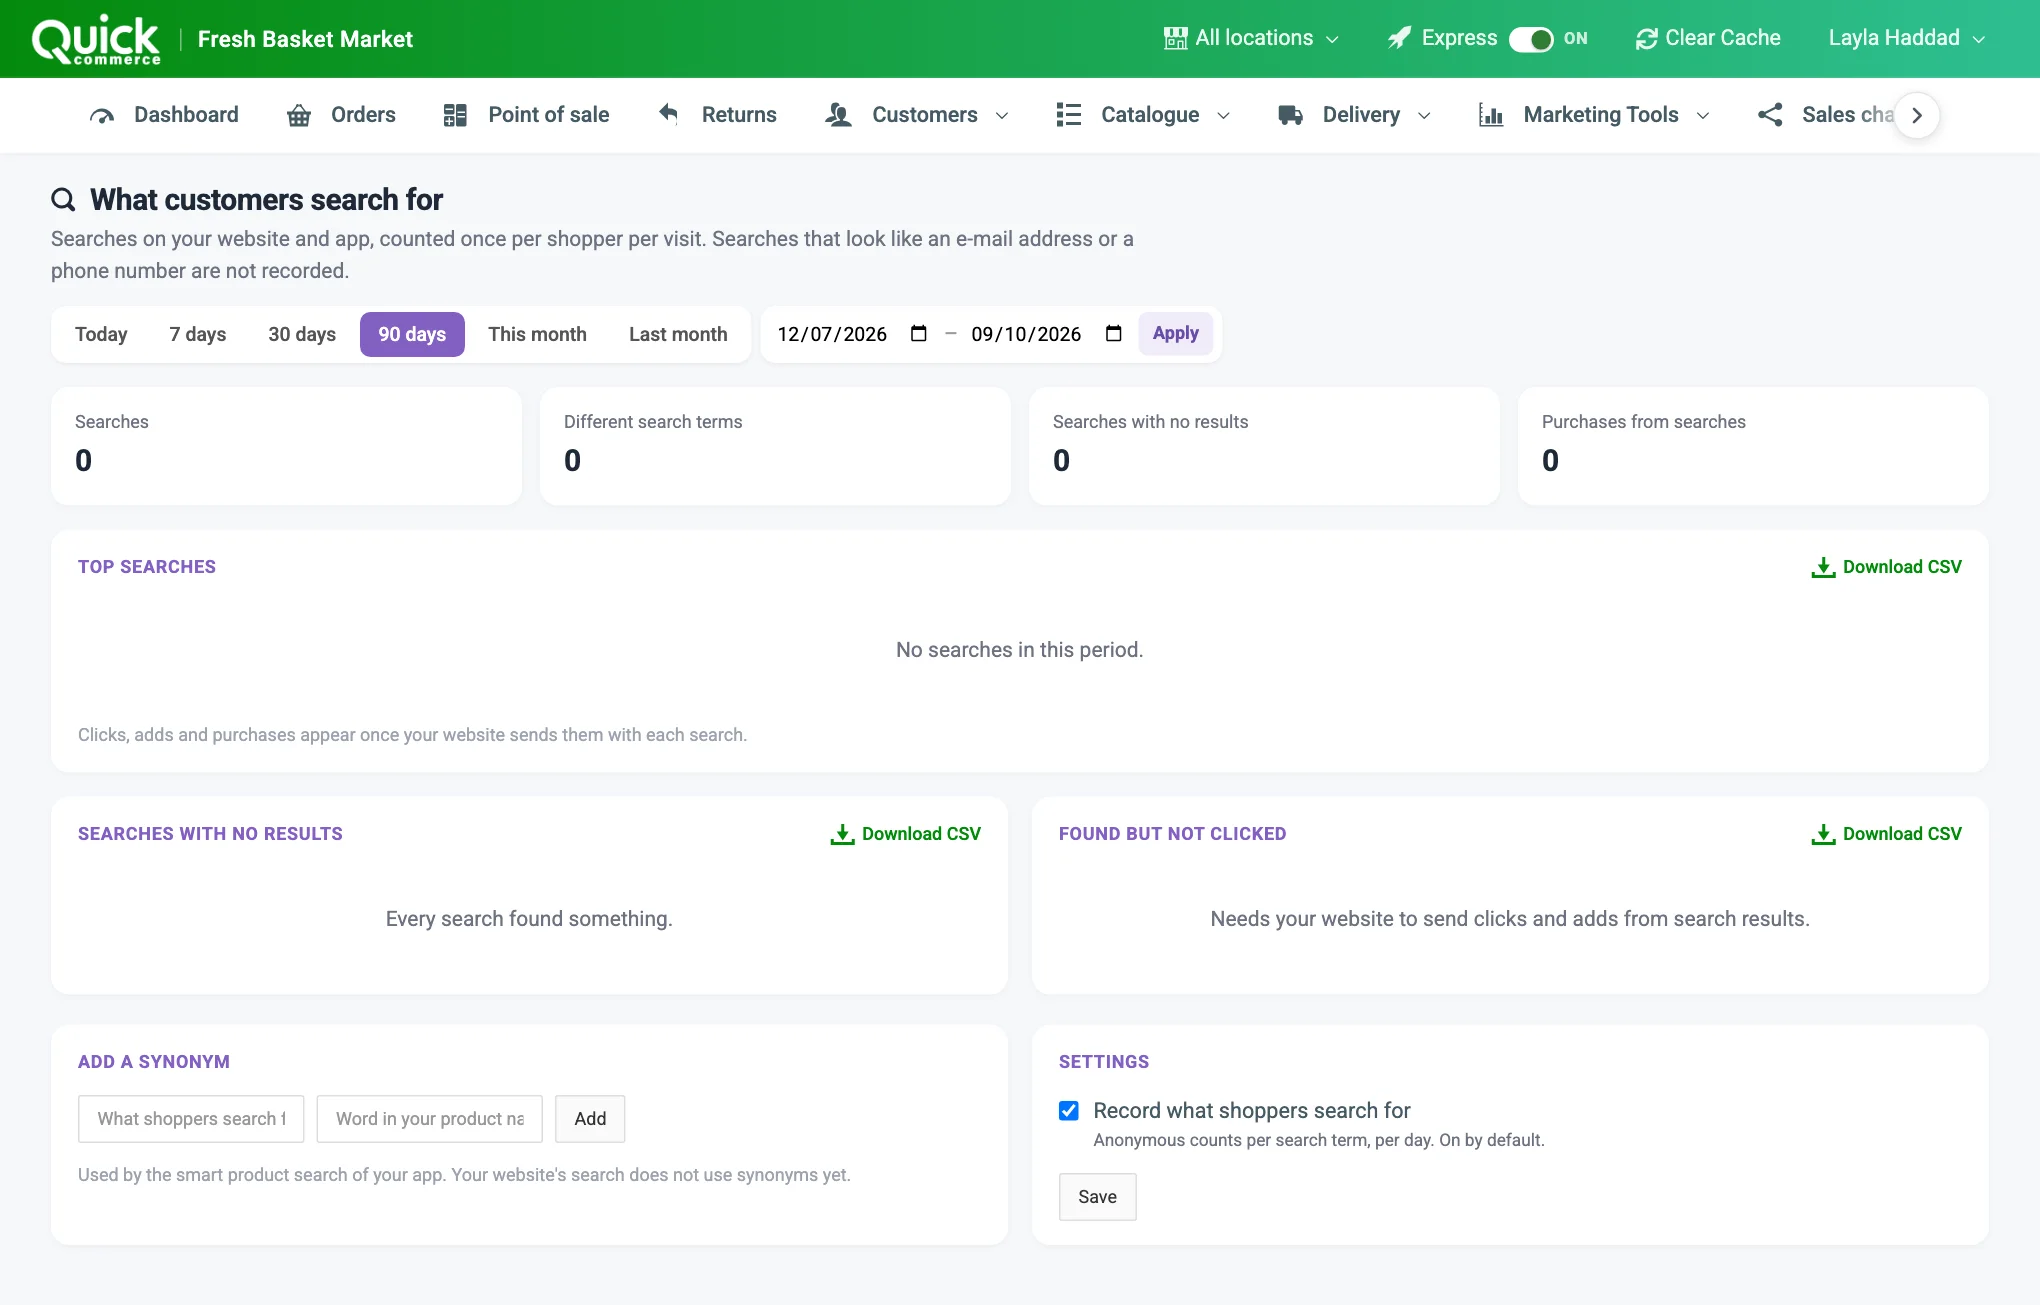The height and width of the screenshot is (1305, 2040).
Task: Apply the custom date range
Action: (x=1175, y=333)
